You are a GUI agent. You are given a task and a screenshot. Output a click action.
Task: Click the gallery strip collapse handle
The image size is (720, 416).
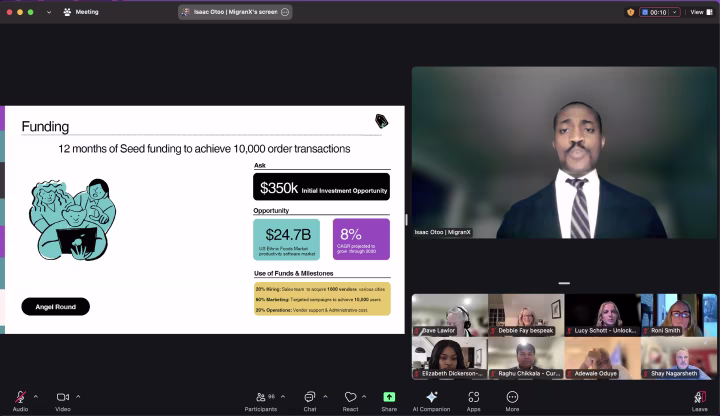coord(564,283)
